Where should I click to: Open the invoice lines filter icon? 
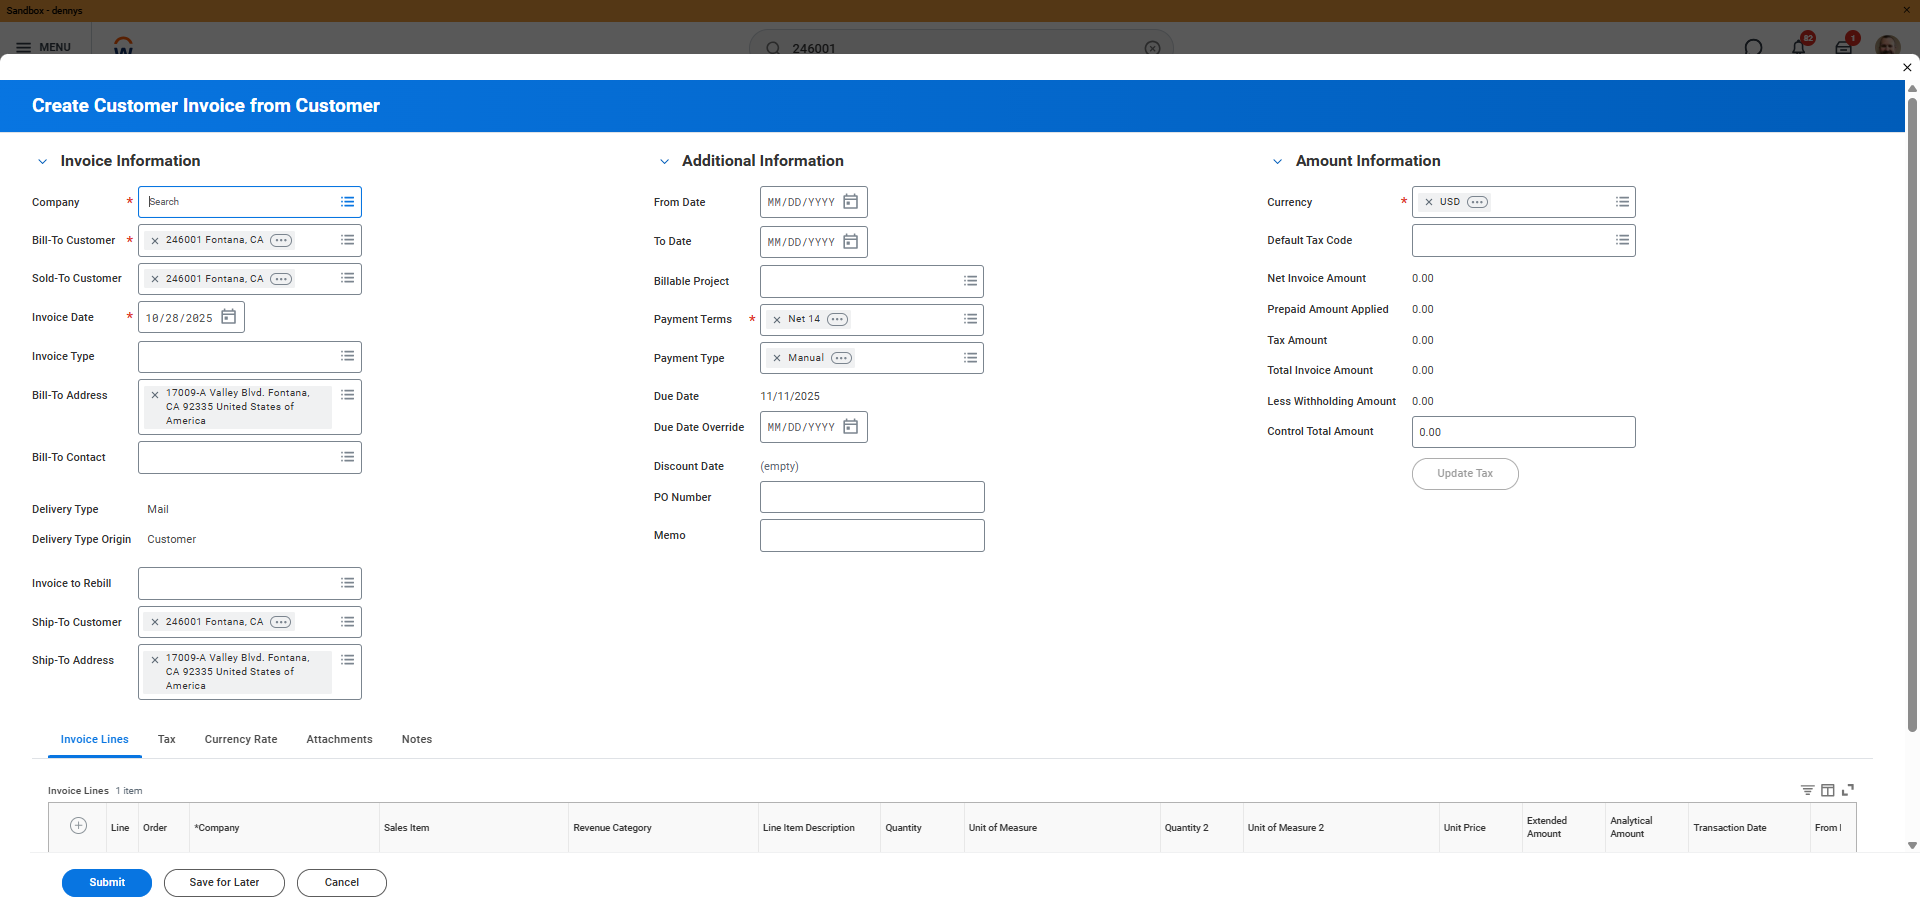click(x=1807, y=790)
